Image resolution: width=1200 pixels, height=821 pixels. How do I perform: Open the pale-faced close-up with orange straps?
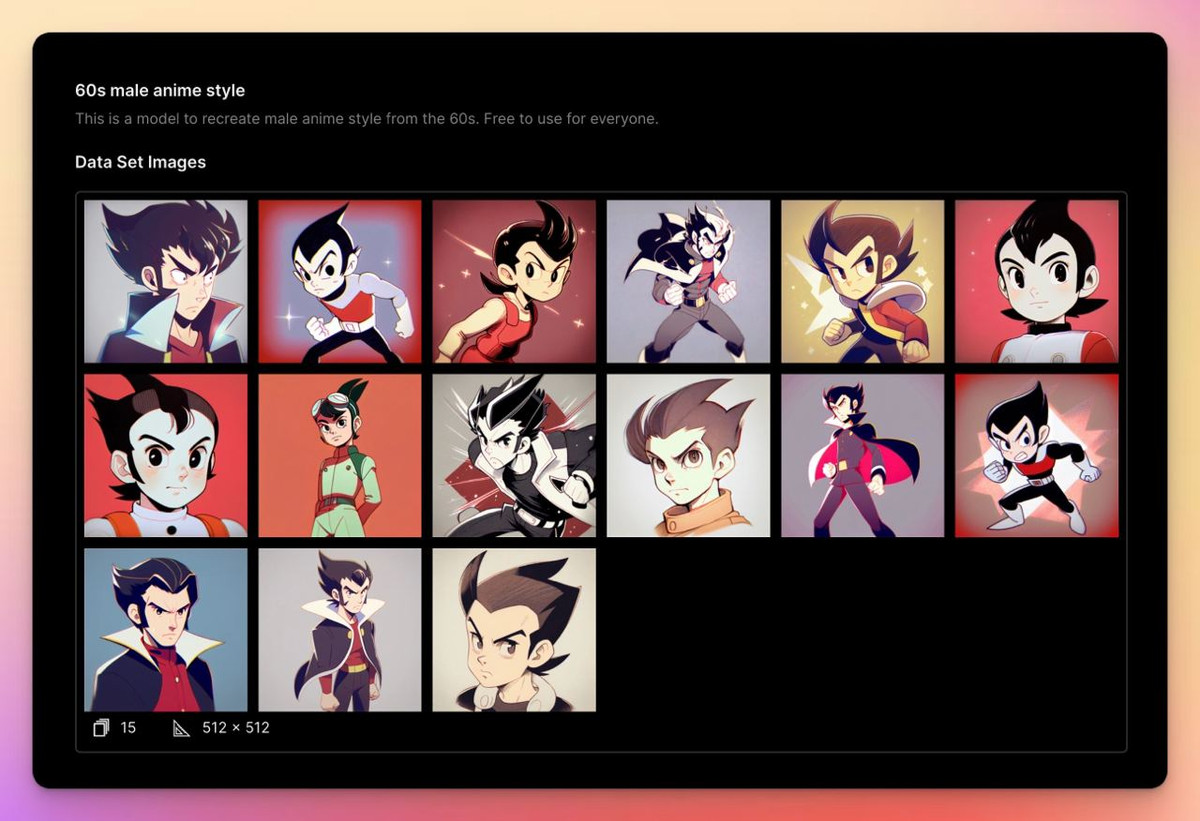point(165,455)
